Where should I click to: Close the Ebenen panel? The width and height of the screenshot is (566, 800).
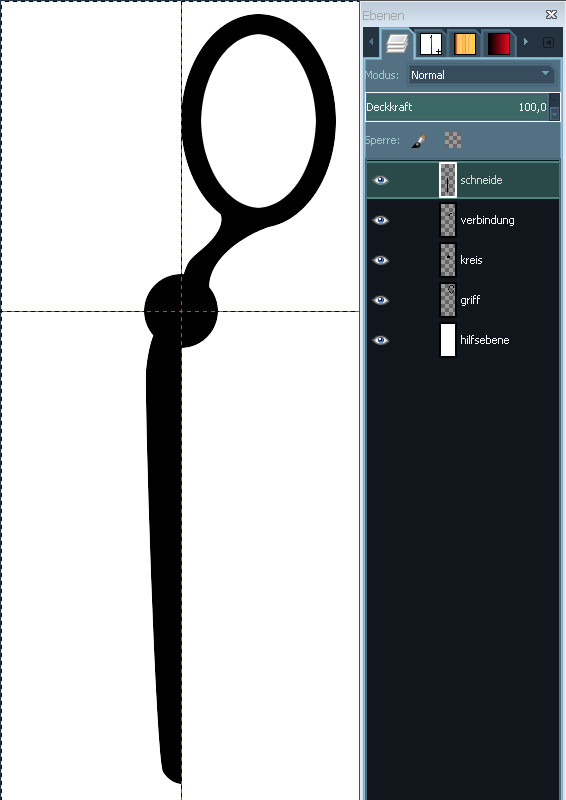(551, 14)
